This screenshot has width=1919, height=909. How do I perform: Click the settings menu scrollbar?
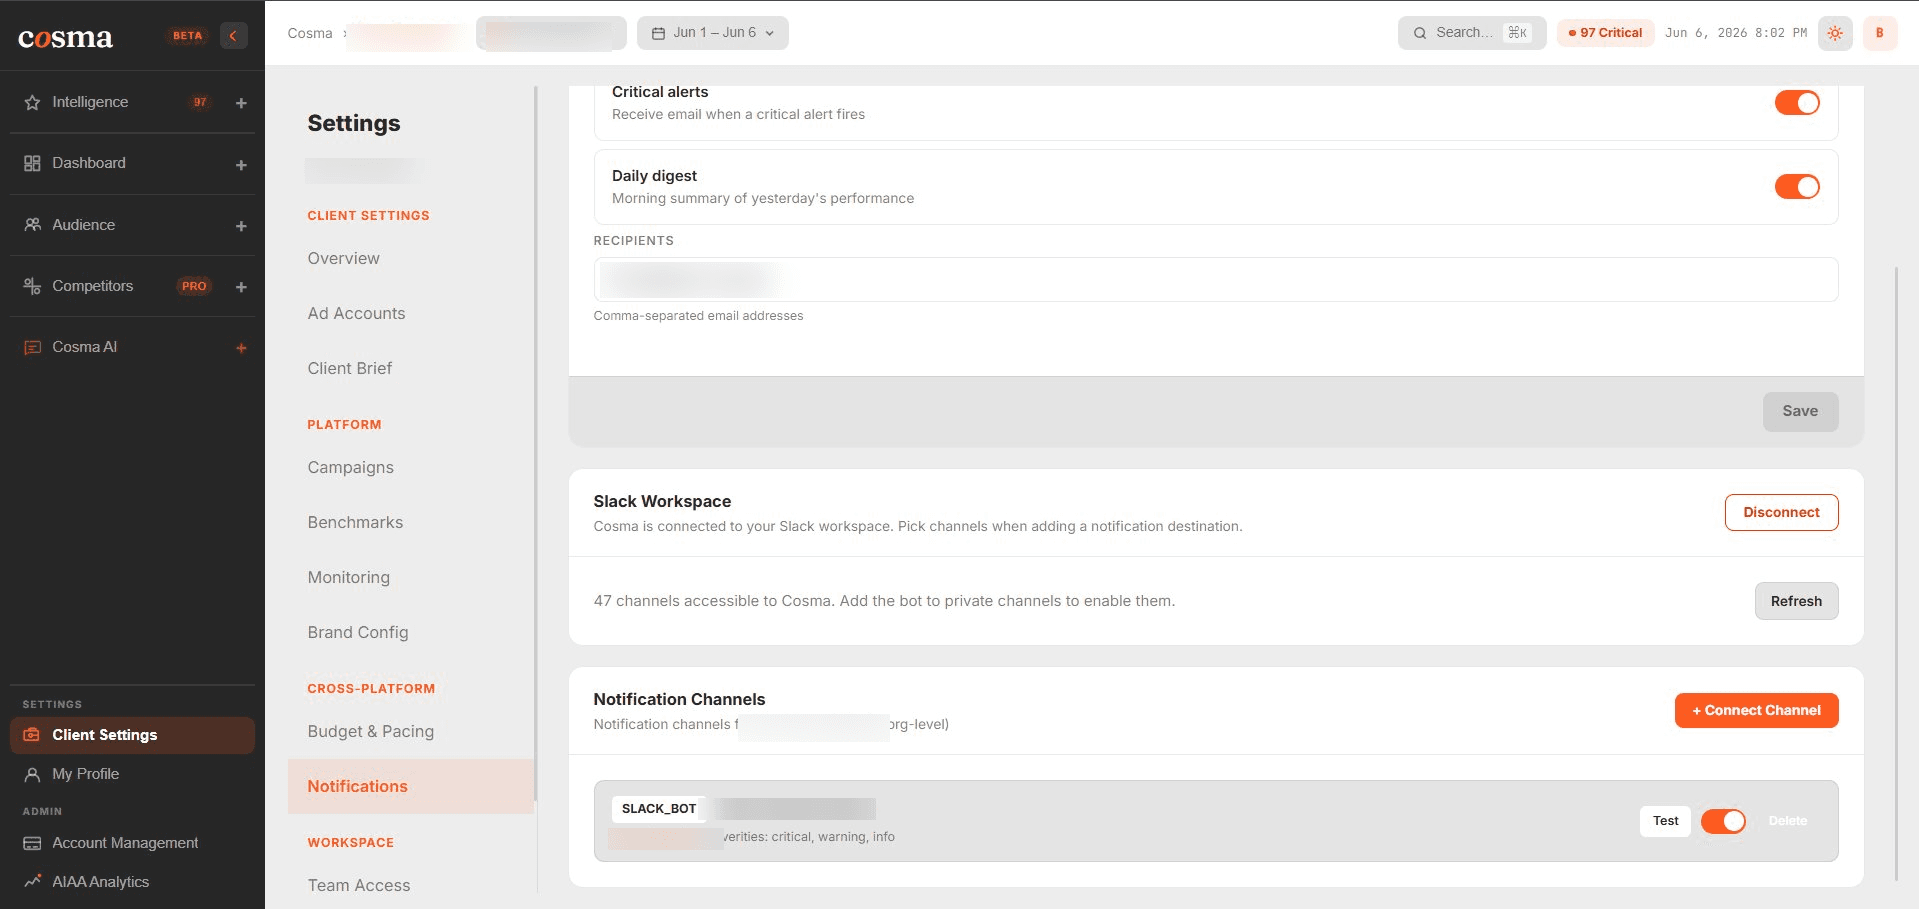tap(536, 443)
